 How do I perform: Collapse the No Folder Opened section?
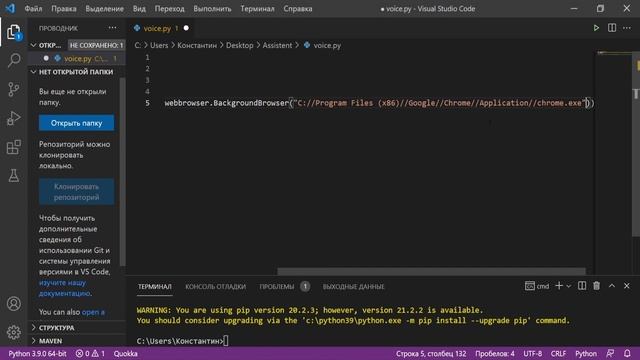tap(33, 72)
